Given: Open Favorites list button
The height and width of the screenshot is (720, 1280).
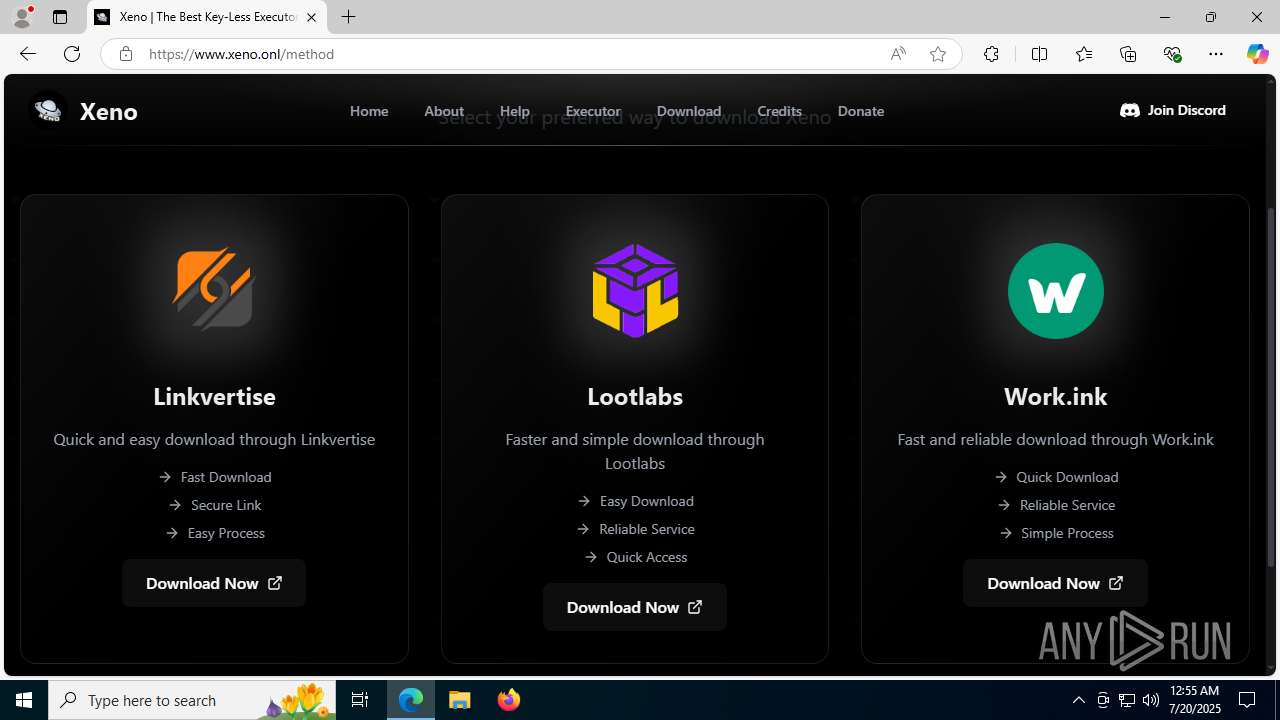Looking at the screenshot, I should click(1083, 54).
